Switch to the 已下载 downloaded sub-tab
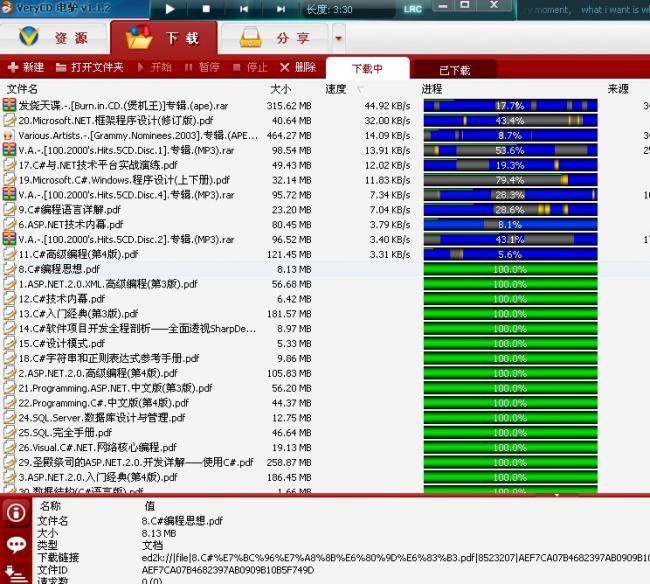Screen dimensions: 650x584 (454, 70)
